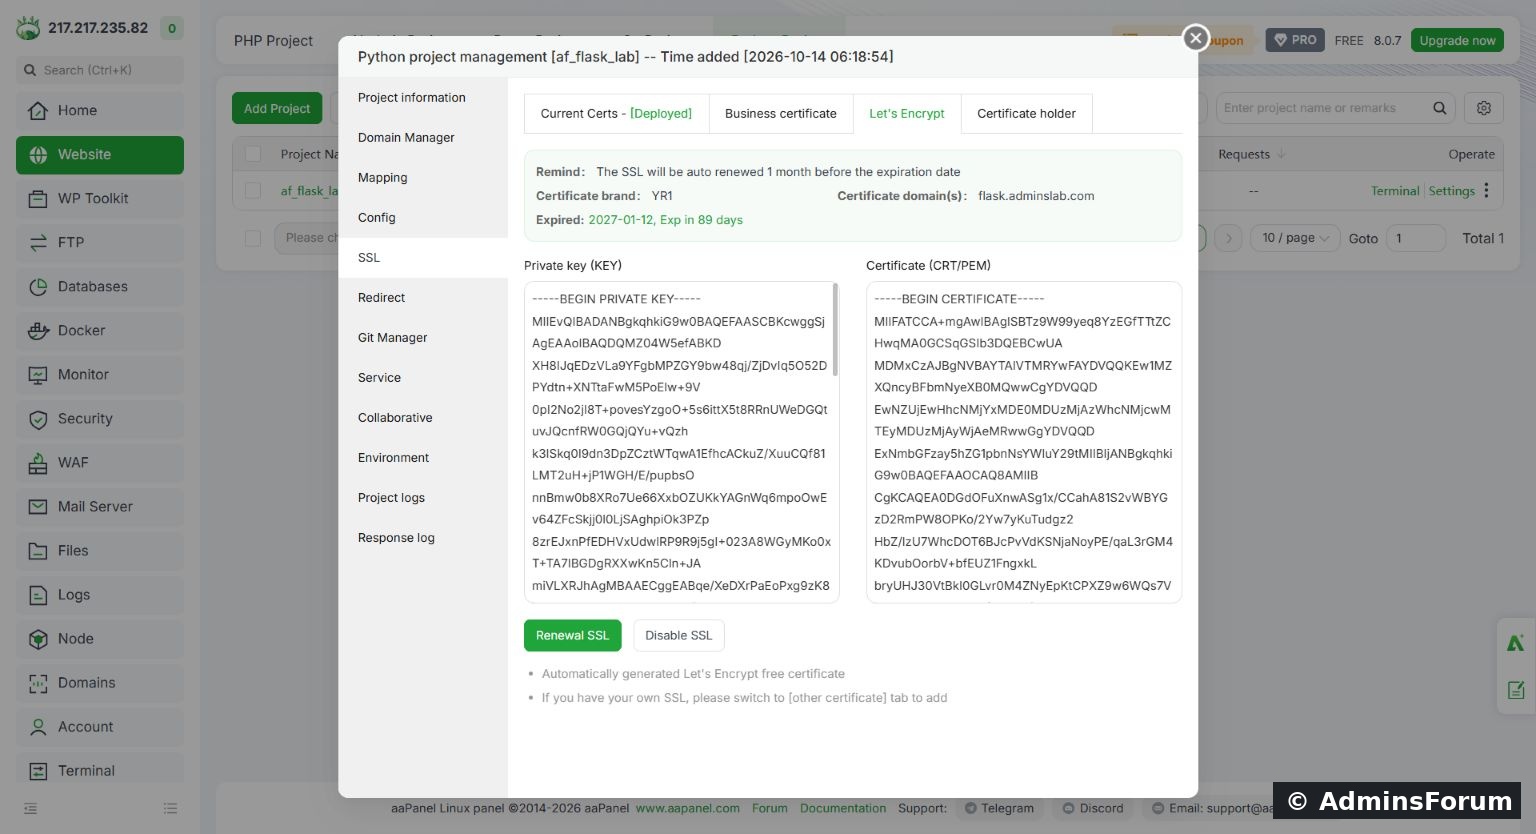Image resolution: width=1536 pixels, height=834 pixels.
Task: Switch to the Let's Encrypt tab
Action: pos(907,114)
